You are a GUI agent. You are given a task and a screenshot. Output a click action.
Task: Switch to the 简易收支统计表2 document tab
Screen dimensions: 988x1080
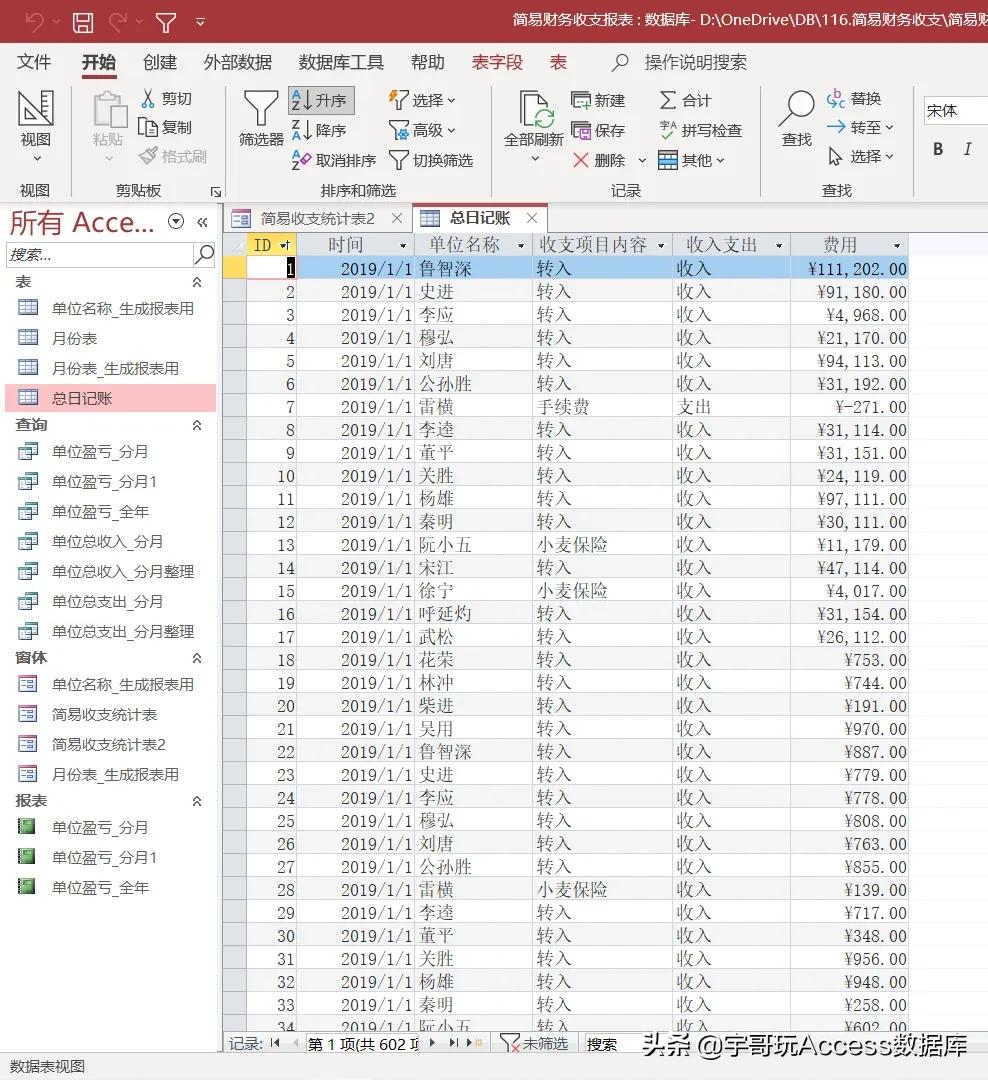point(318,219)
